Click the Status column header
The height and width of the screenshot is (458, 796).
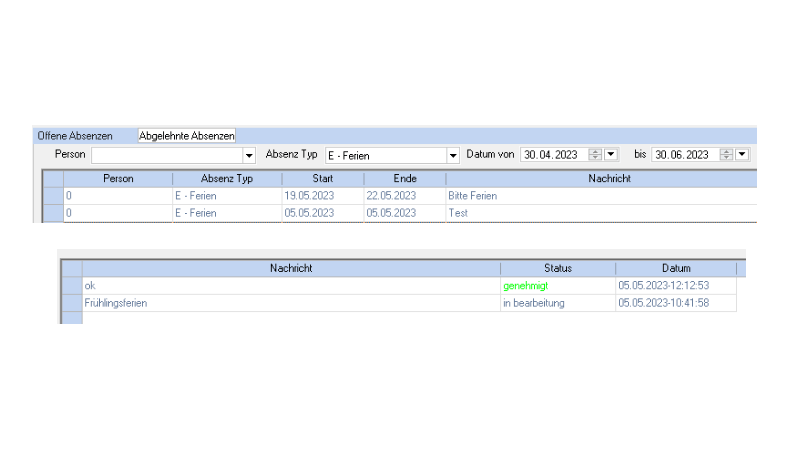557,268
